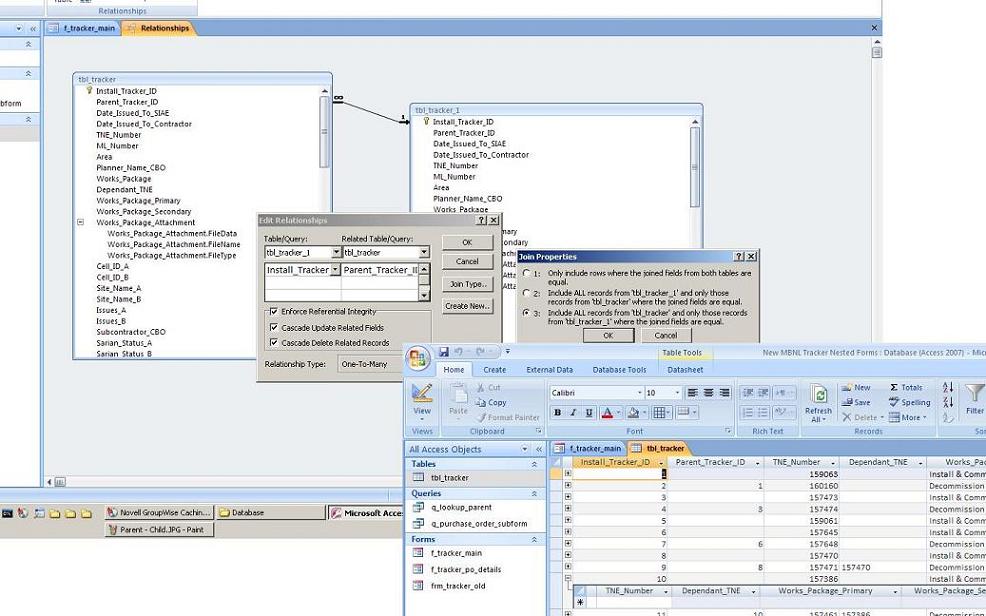Toggle Cascade Update Related Fields checkbox

(x=274, y=327)
